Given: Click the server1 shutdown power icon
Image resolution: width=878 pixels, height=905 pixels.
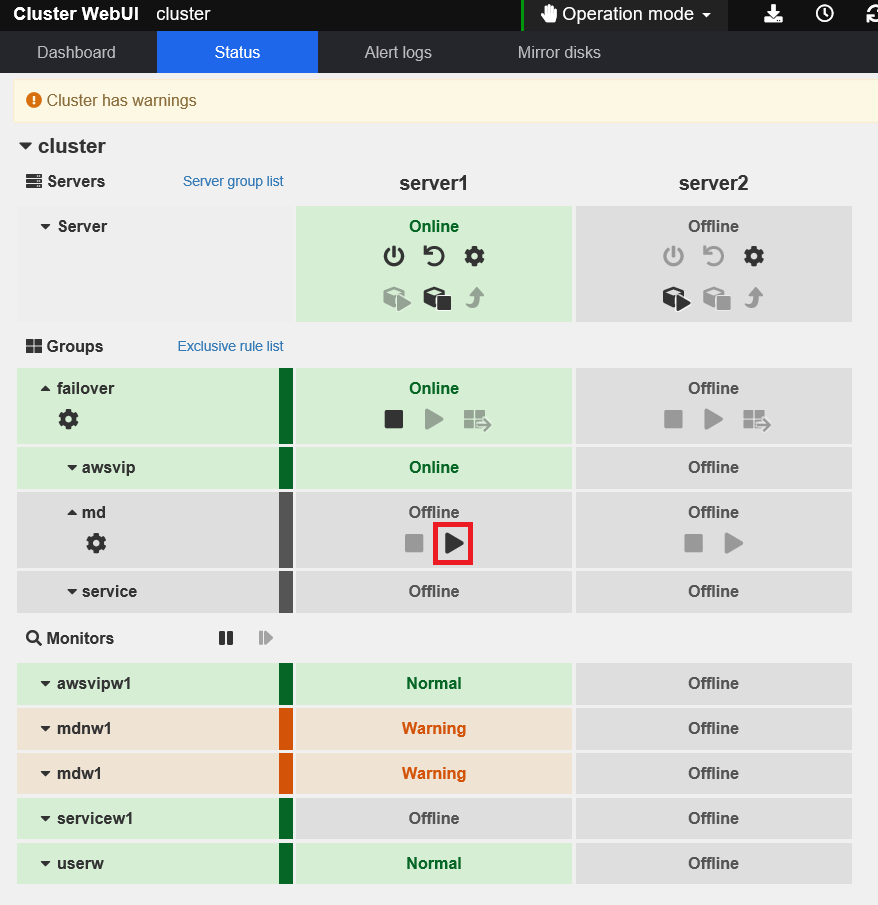Looking at the screenshot, I should tap(394, 257).
